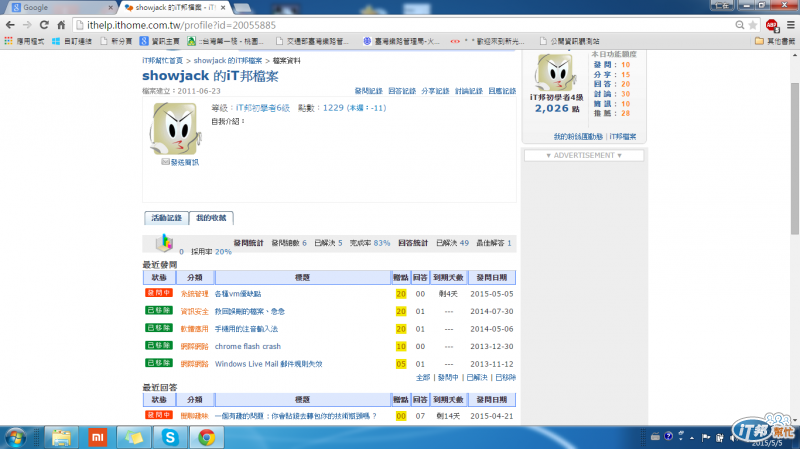This screenshot has height=449, width=800.
Task: Open the 新分頁 bookmark
Action: [116, 41]
